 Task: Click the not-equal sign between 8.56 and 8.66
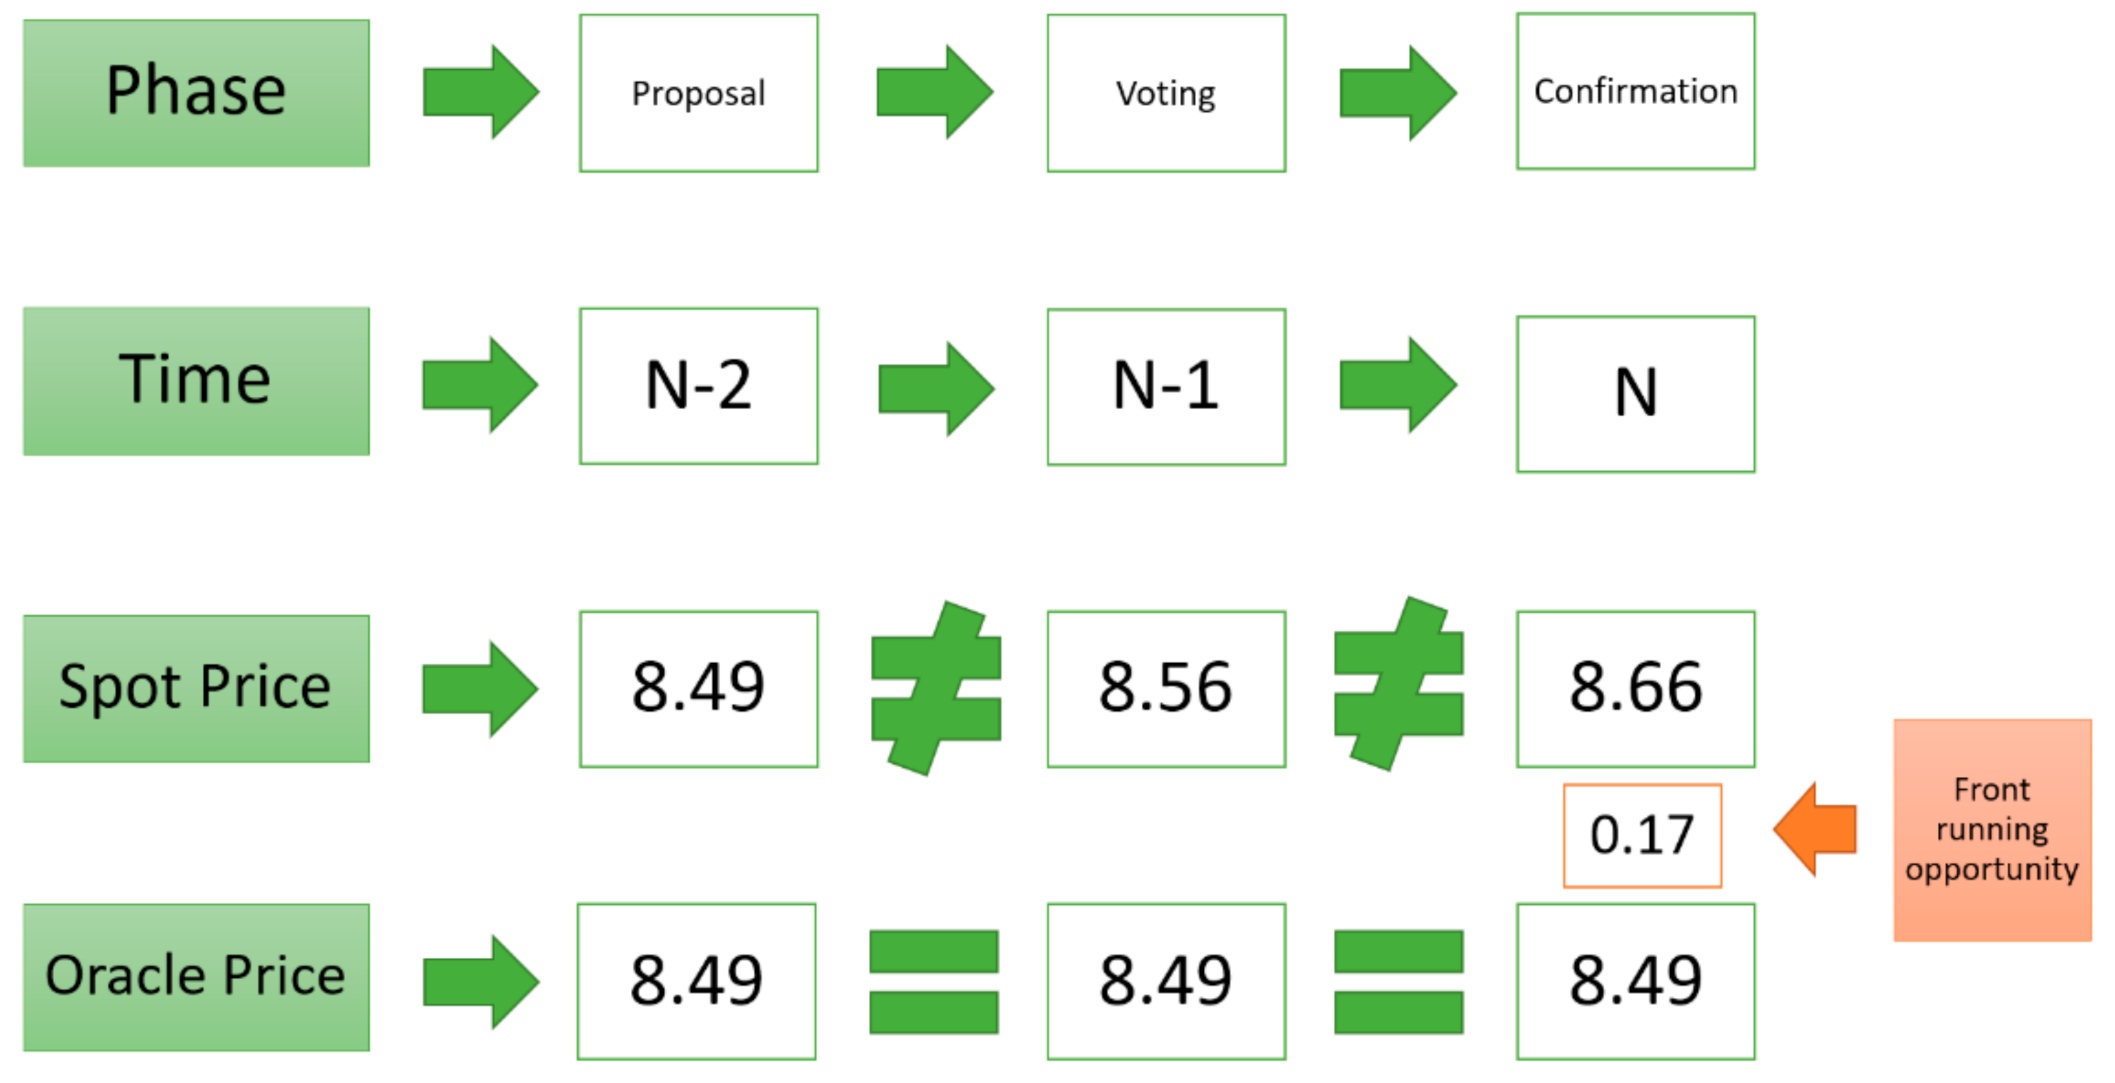(x=1399, y=686)
